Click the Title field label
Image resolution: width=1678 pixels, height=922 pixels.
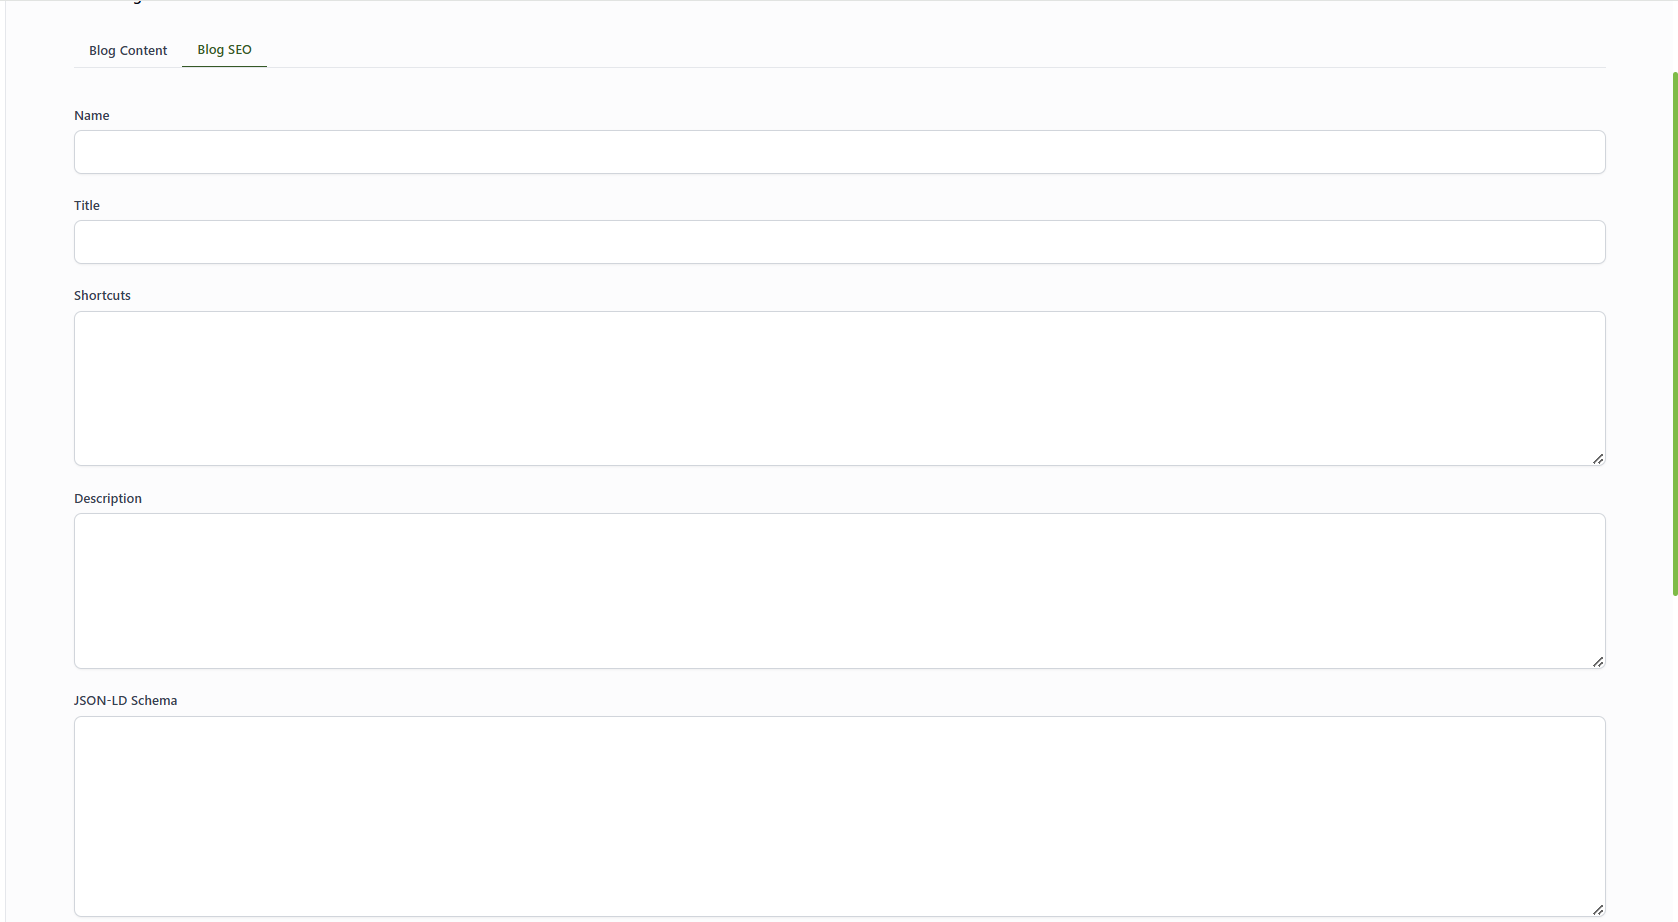87,206
